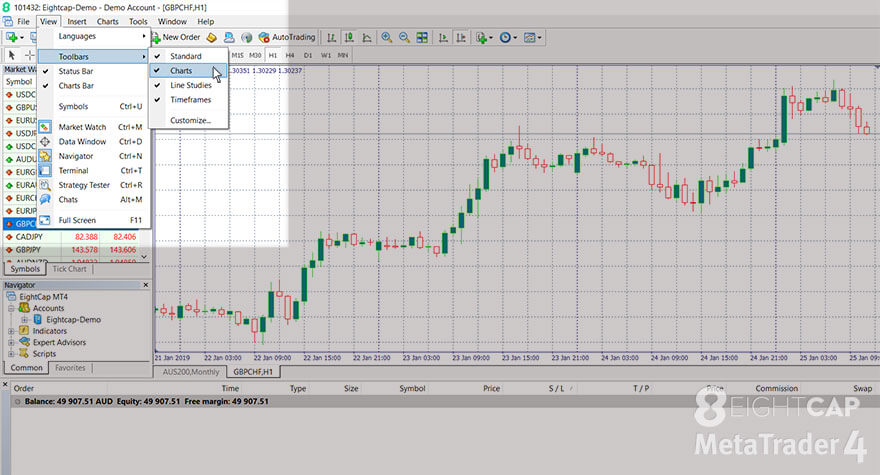Expand the Indicators tree node
880x475 pixels.
click(11, 331)
